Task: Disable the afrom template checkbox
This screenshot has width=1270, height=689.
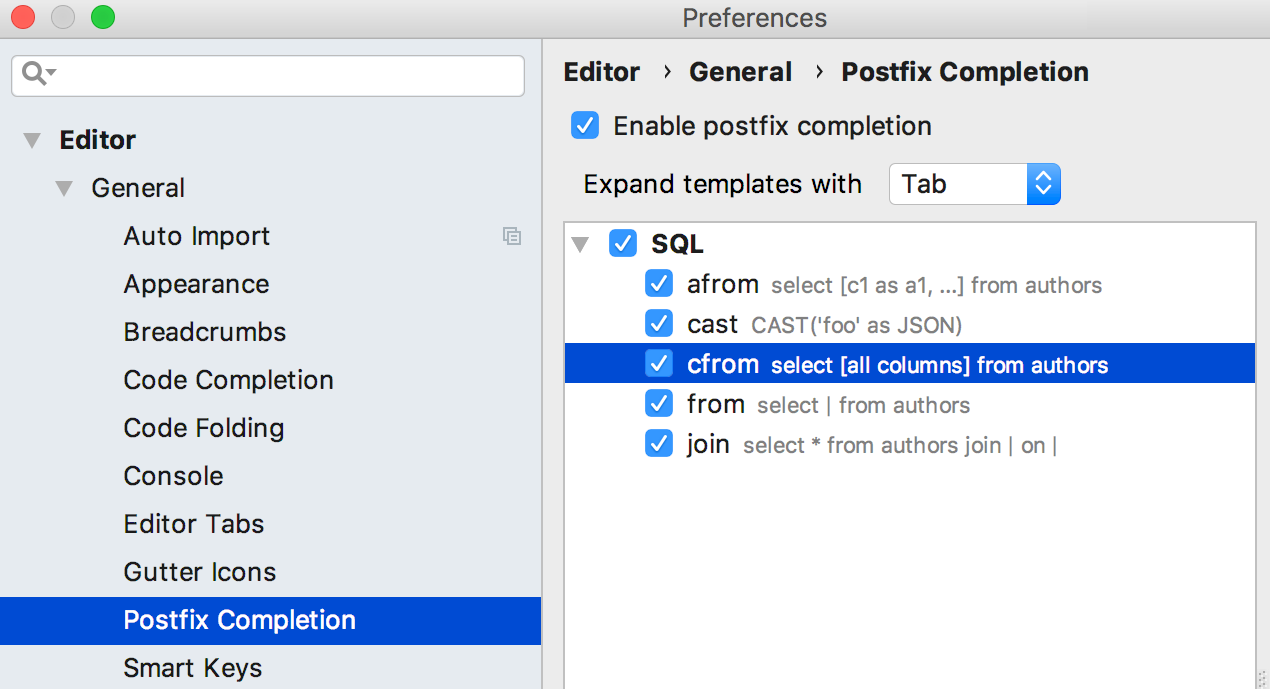Action: click(x=659, y=284)
